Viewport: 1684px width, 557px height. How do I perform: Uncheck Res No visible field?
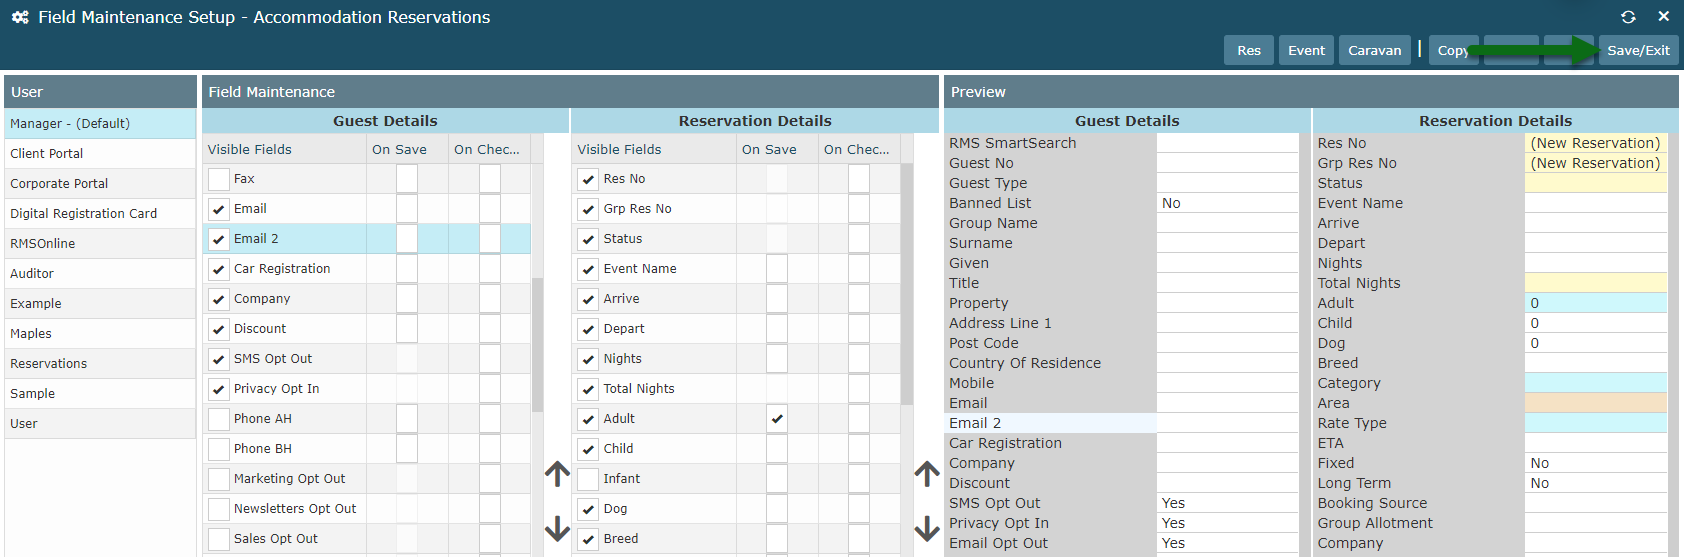click(588, 179)
